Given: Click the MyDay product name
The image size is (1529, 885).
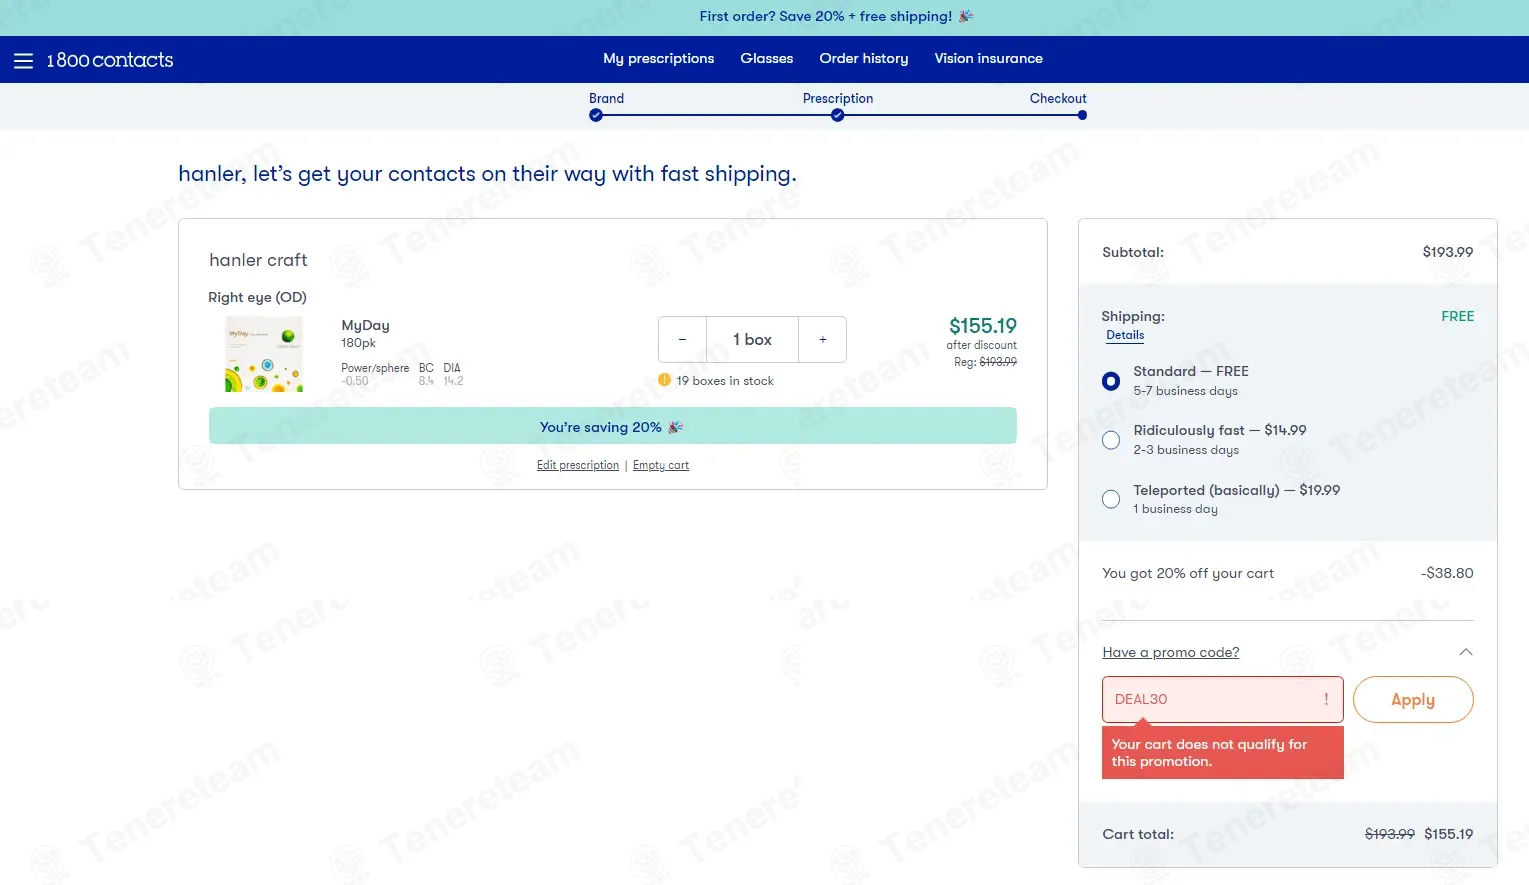Looking at the screenshot, I should coord(365,325).
